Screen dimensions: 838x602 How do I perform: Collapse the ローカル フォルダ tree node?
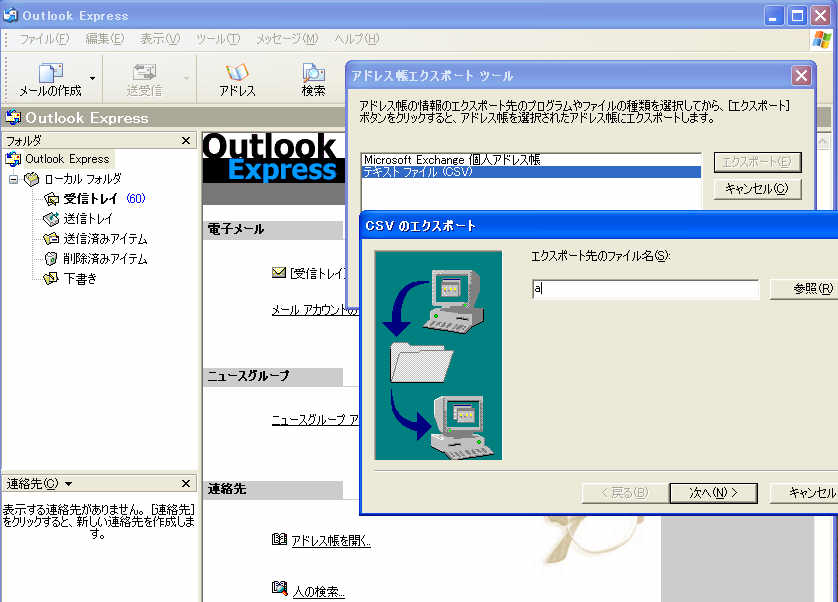(x=13, y=179)
